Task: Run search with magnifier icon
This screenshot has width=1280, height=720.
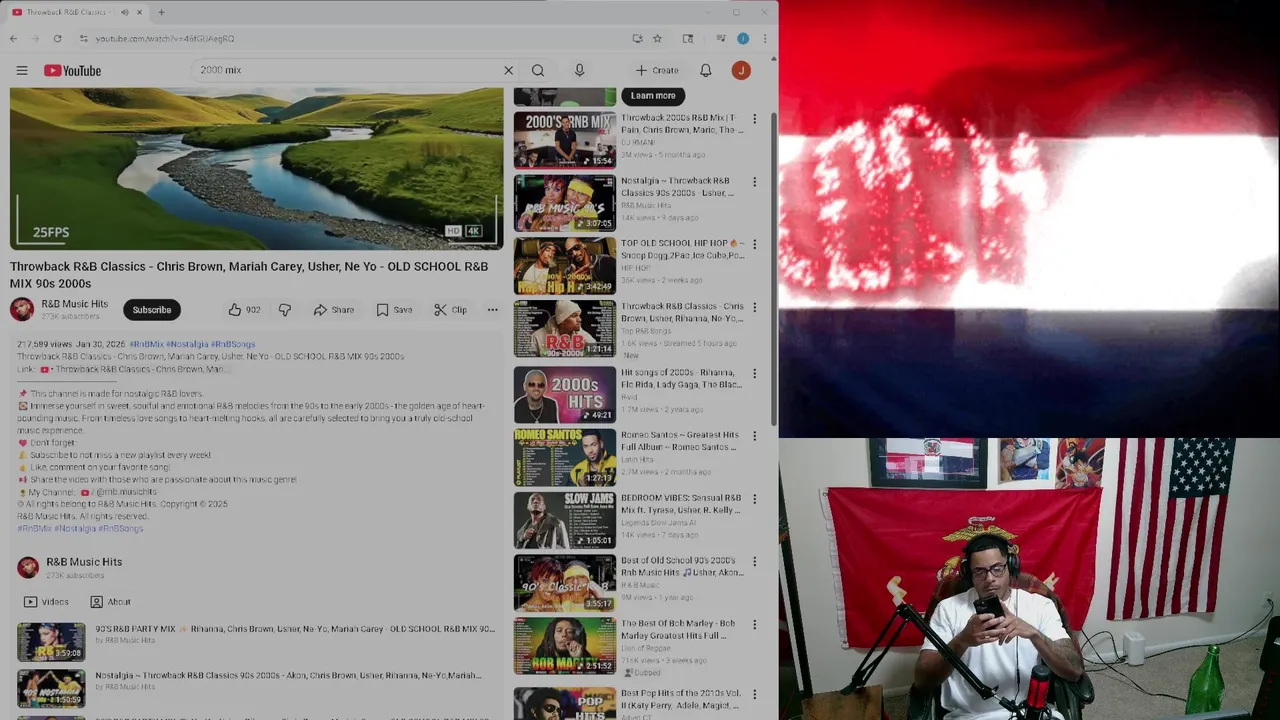Action: pos(538,70)
